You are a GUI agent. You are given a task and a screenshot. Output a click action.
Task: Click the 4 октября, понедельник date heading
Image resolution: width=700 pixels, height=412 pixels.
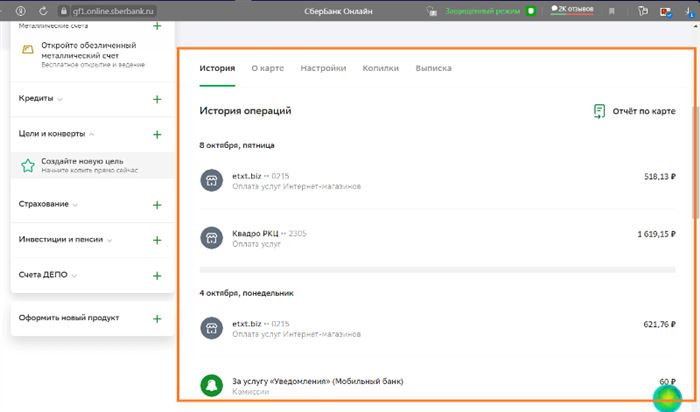pyautogui.click(x=246, y=293)
